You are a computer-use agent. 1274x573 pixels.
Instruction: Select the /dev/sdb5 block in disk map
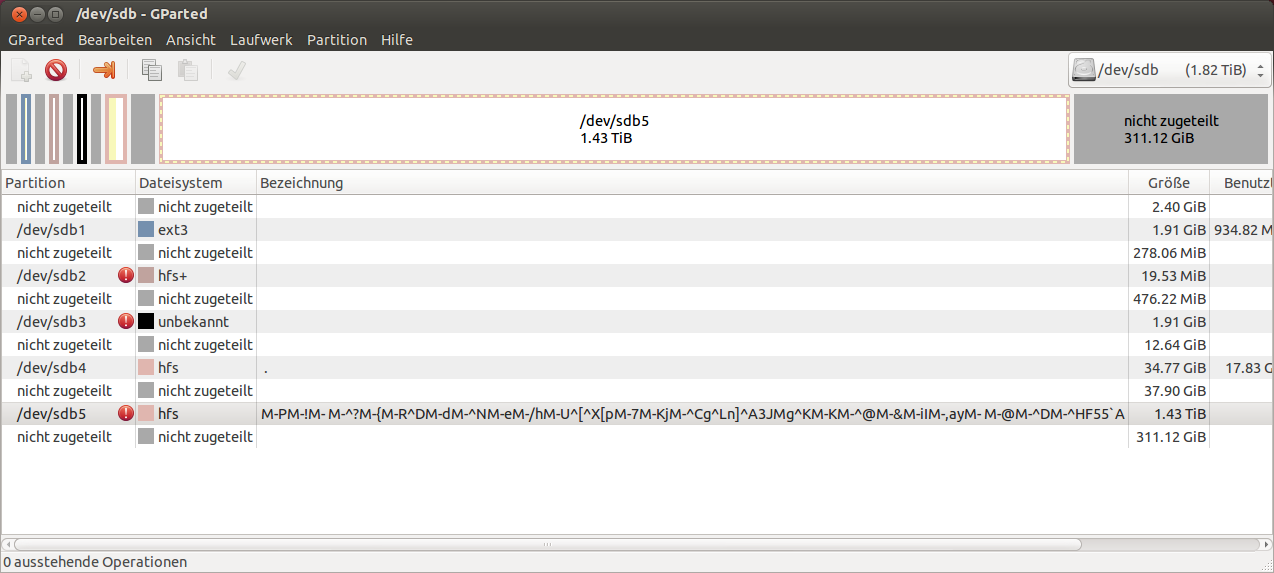point(614,129)
